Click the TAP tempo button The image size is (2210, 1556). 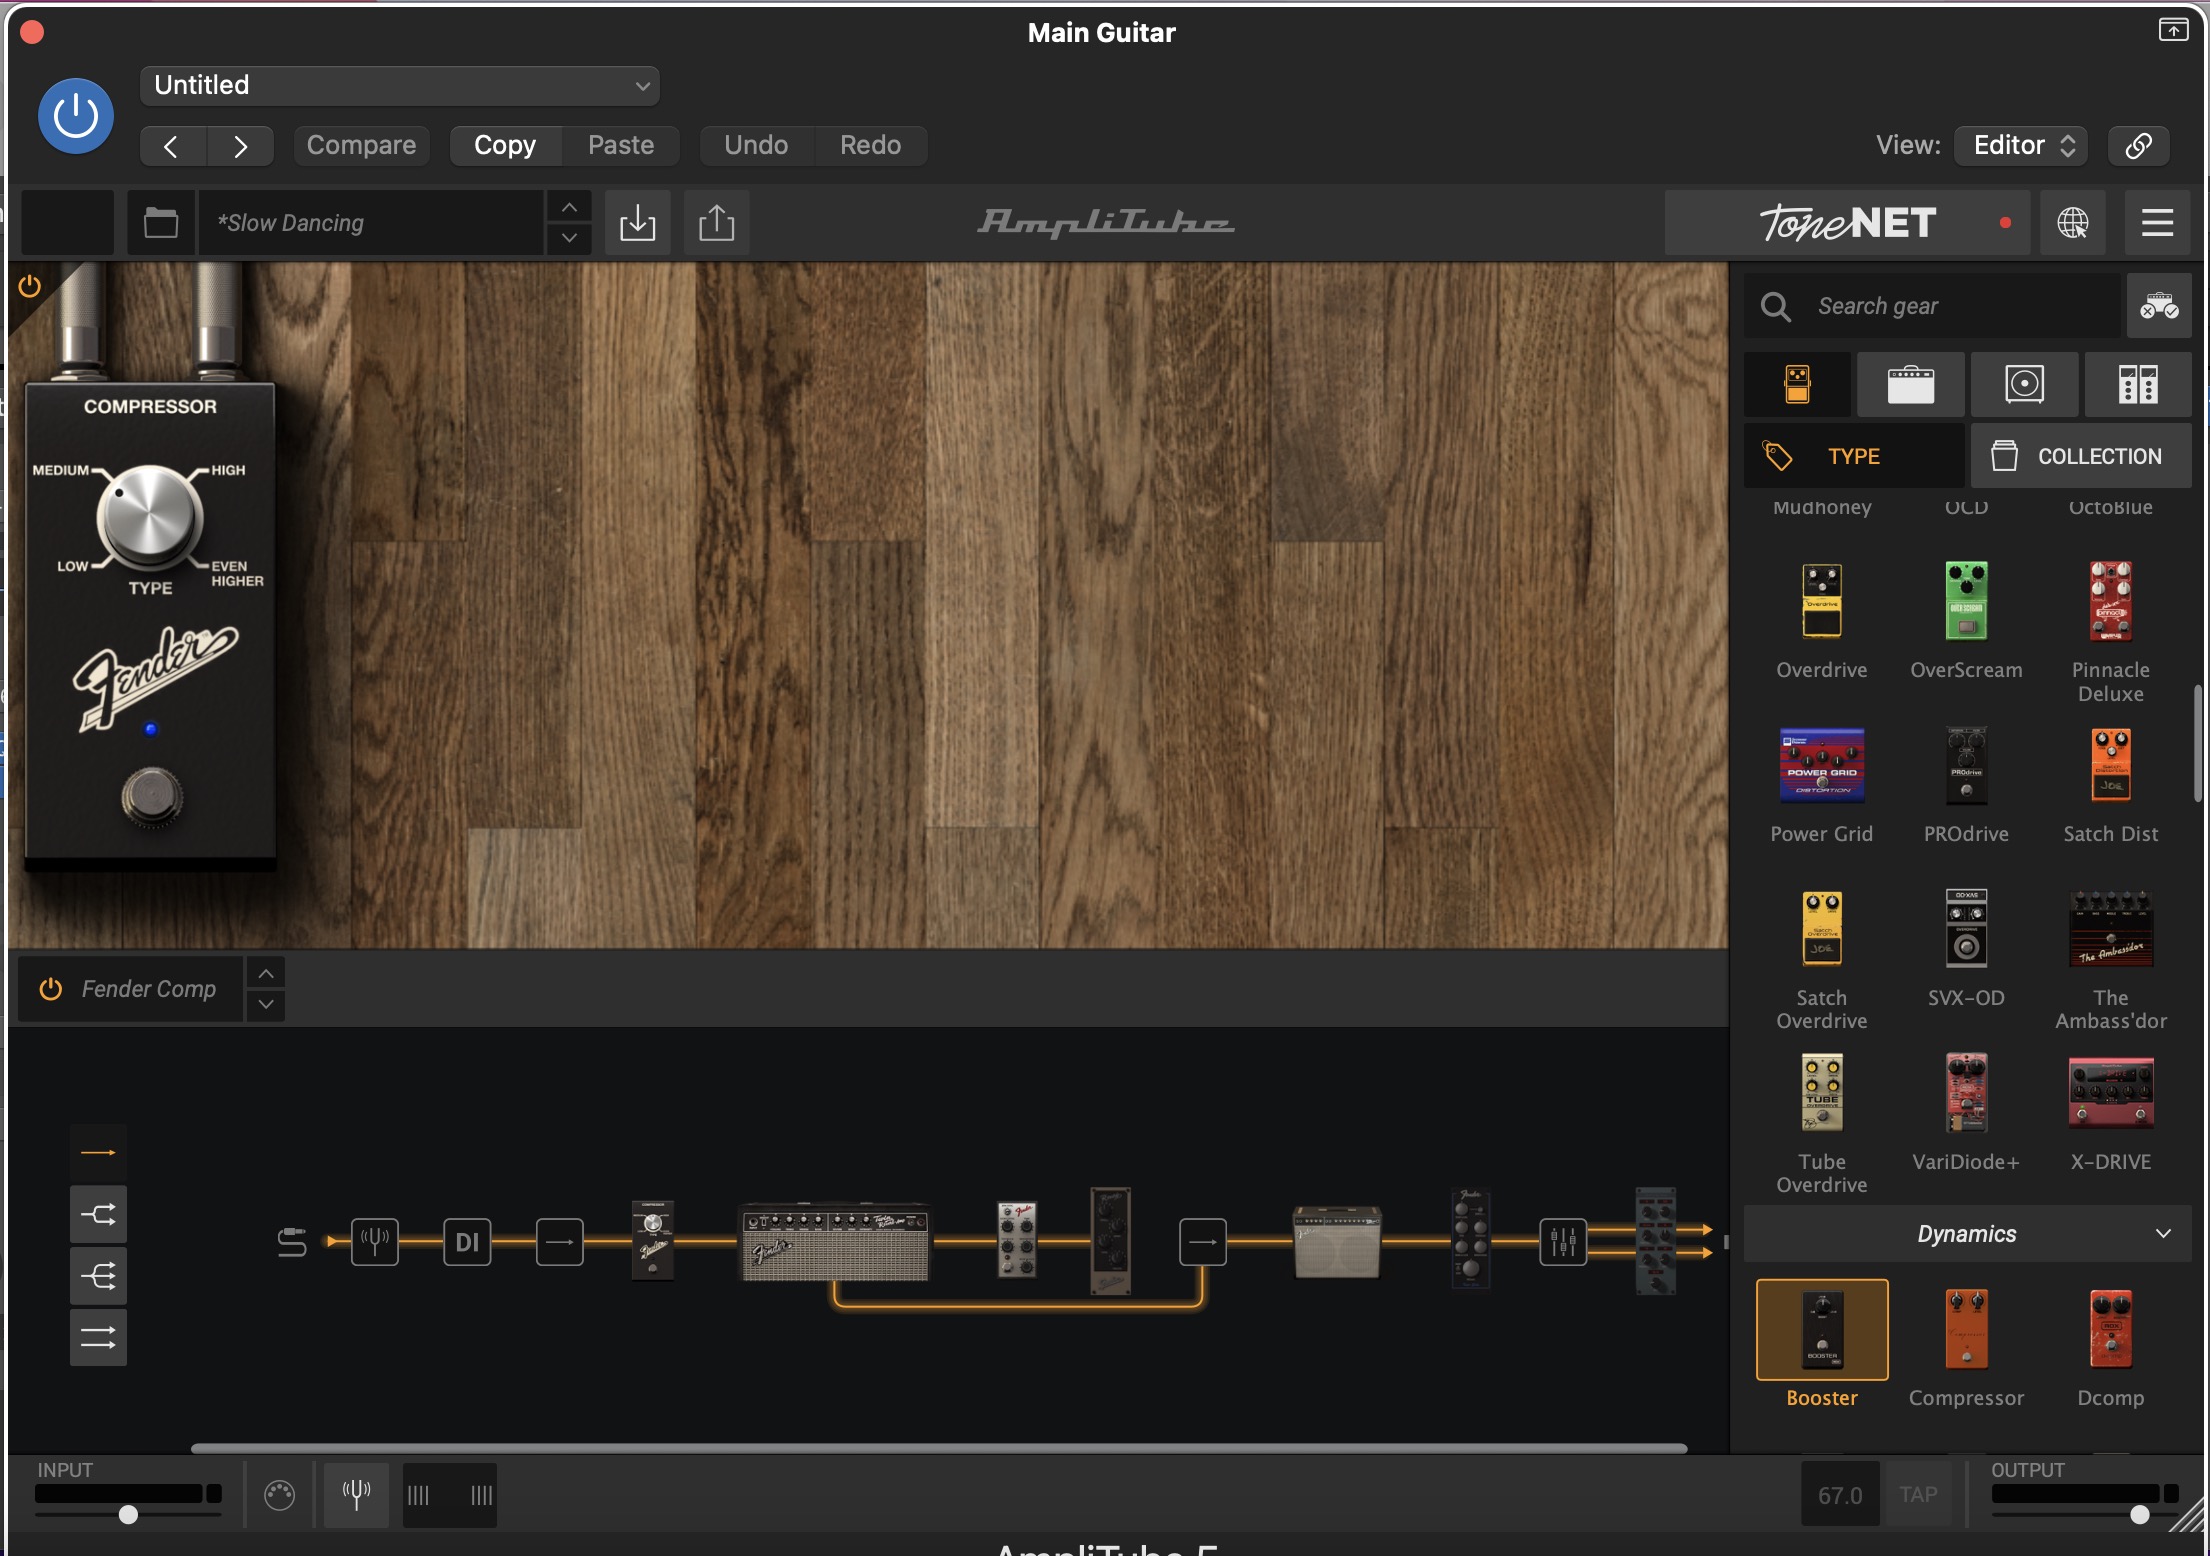pos(1918,1495)
